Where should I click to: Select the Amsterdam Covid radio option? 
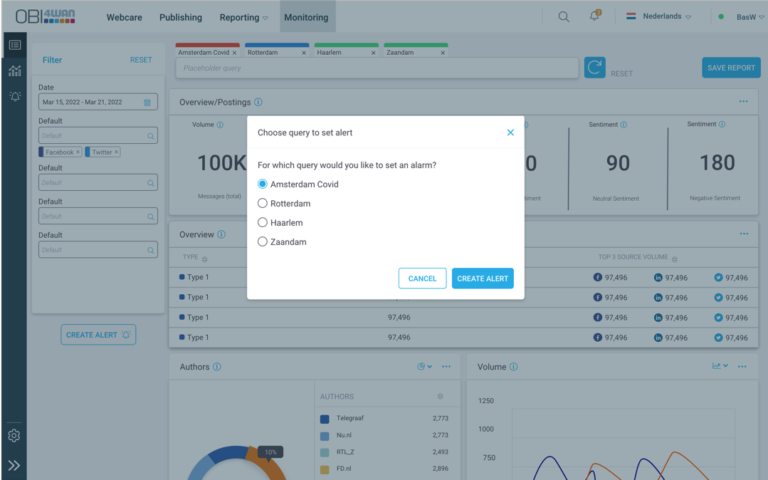coord(263,184)
